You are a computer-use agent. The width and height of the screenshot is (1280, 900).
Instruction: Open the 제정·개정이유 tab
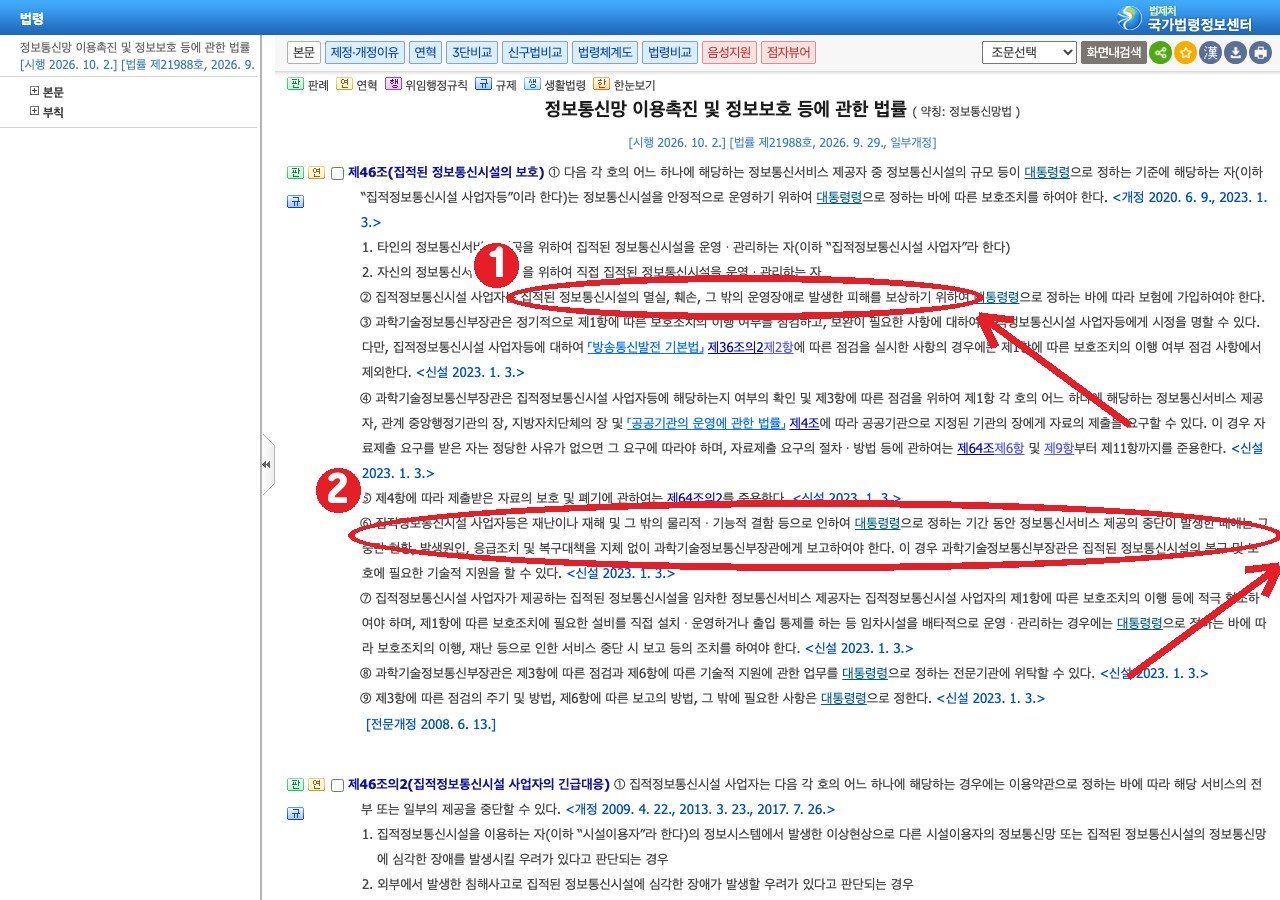click(x=365, y=52)
